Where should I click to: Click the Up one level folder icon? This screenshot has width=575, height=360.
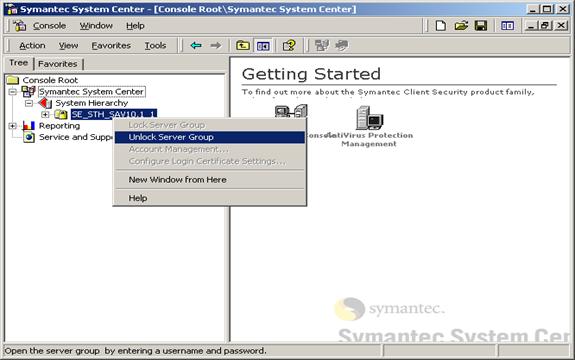click(x=243, y=45)
